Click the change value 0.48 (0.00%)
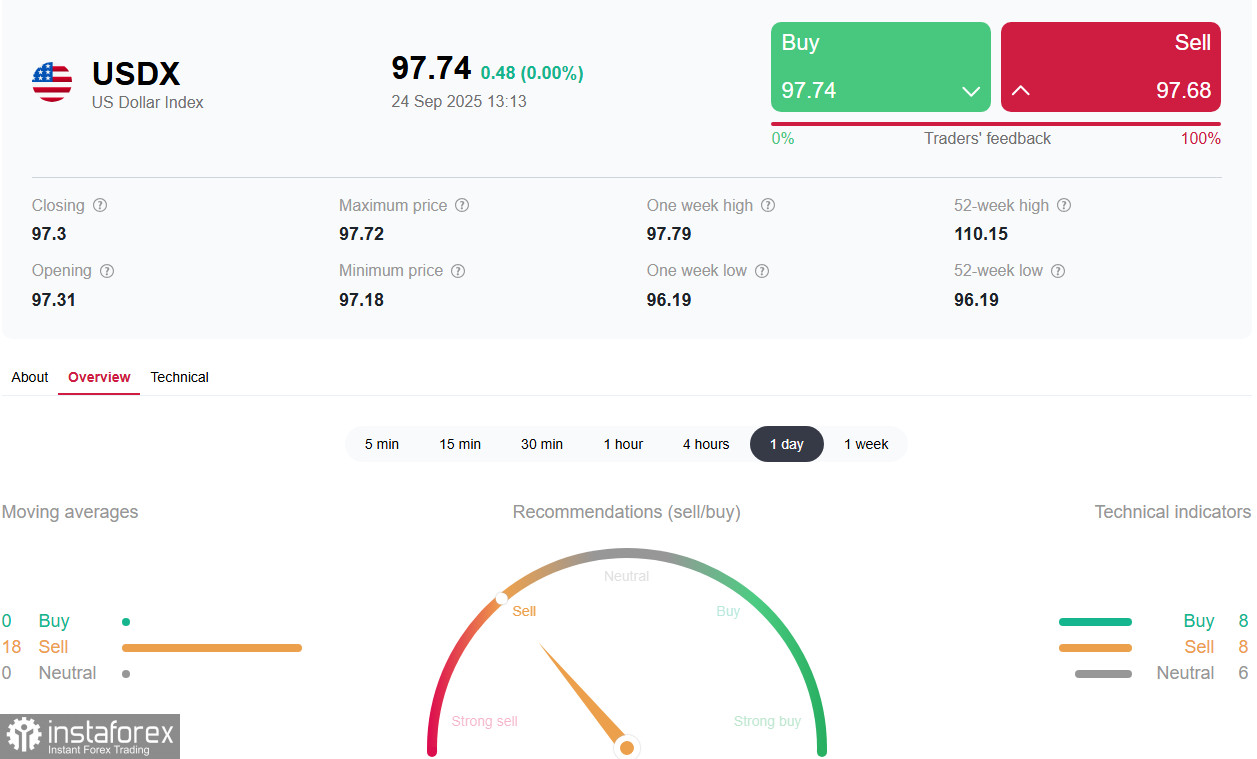The height and width of the screenshot is (759, 1257). (532, 73)
